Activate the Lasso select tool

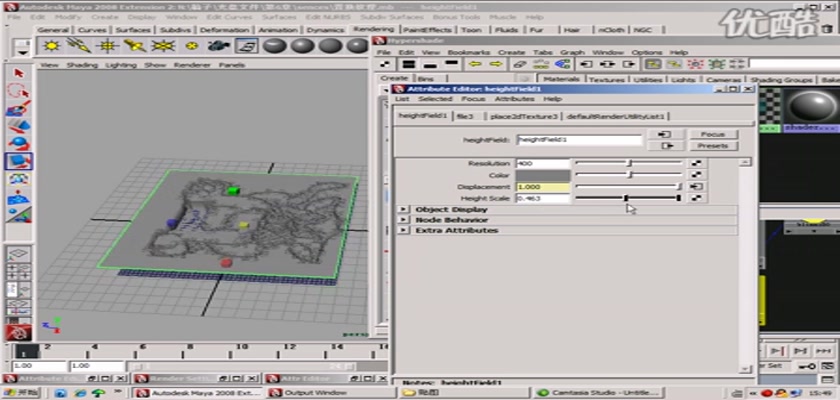17,91
